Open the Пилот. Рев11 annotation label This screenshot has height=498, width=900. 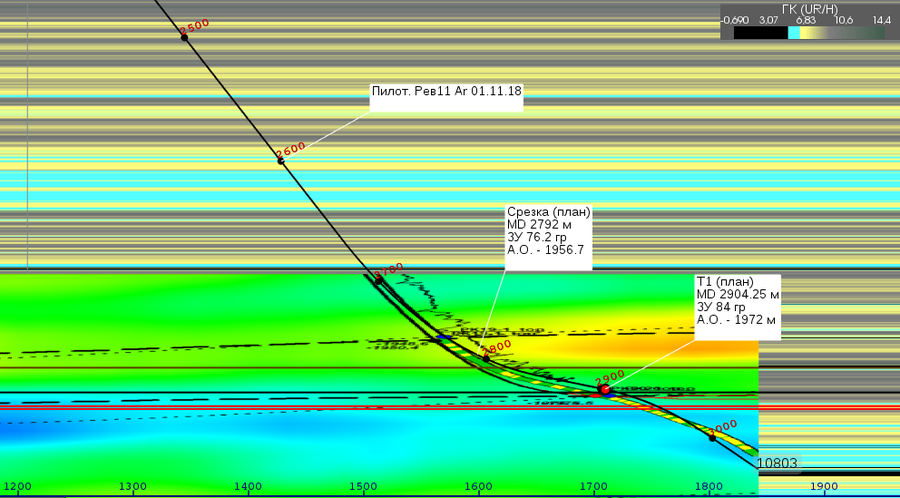[446, 91]
